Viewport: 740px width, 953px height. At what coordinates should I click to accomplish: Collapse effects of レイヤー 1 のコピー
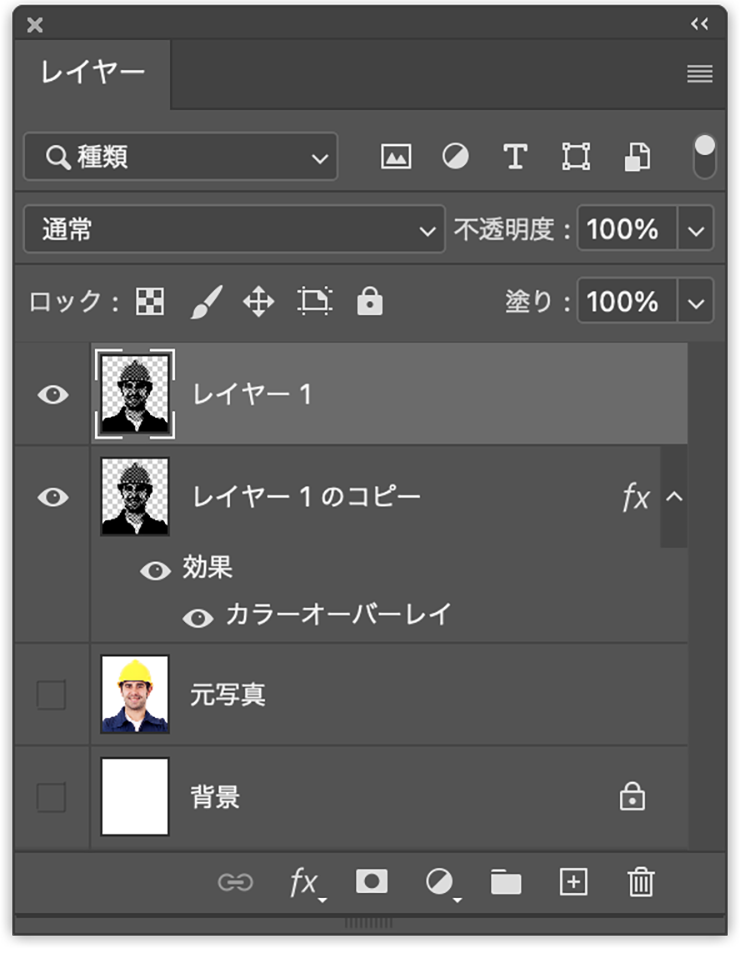click(x=675, y=497)
